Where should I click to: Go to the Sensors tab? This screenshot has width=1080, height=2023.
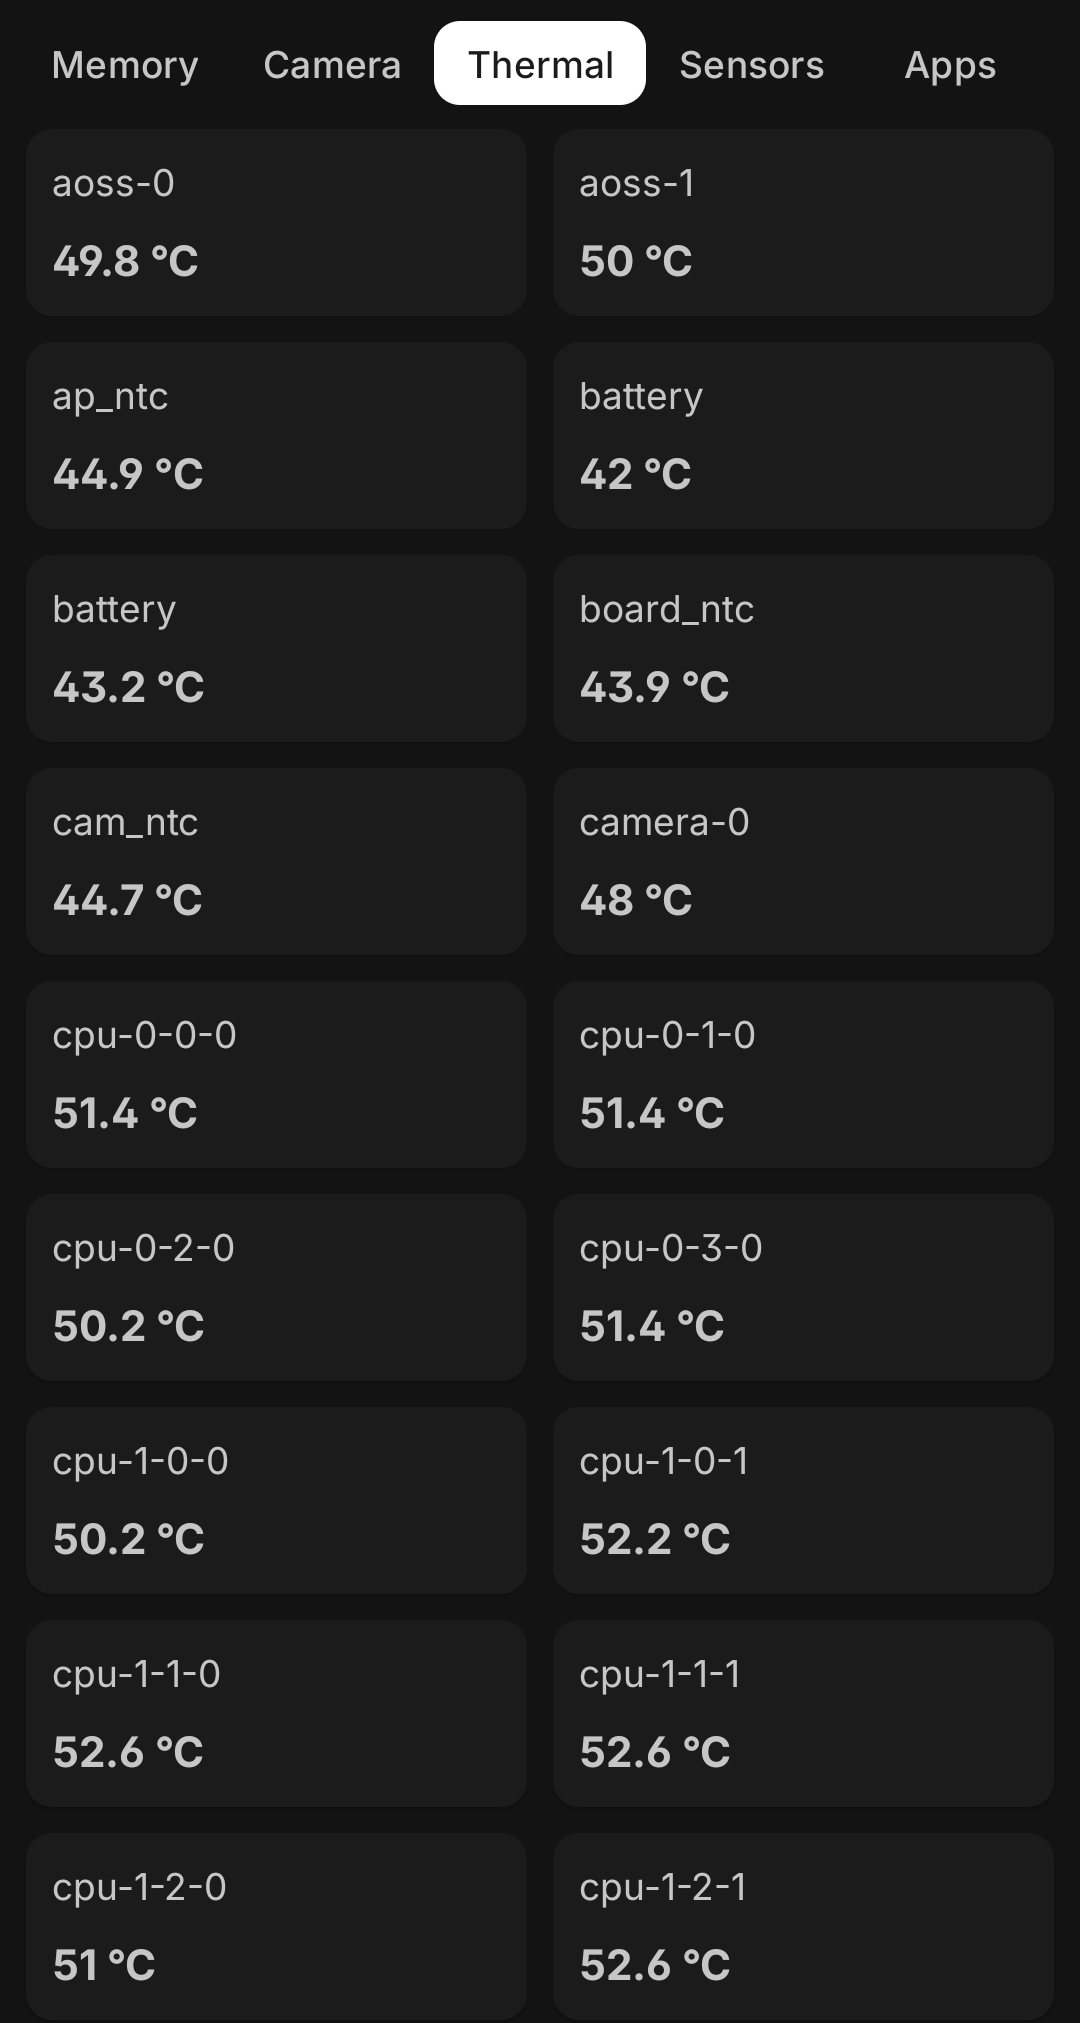(x=752, y=65)
